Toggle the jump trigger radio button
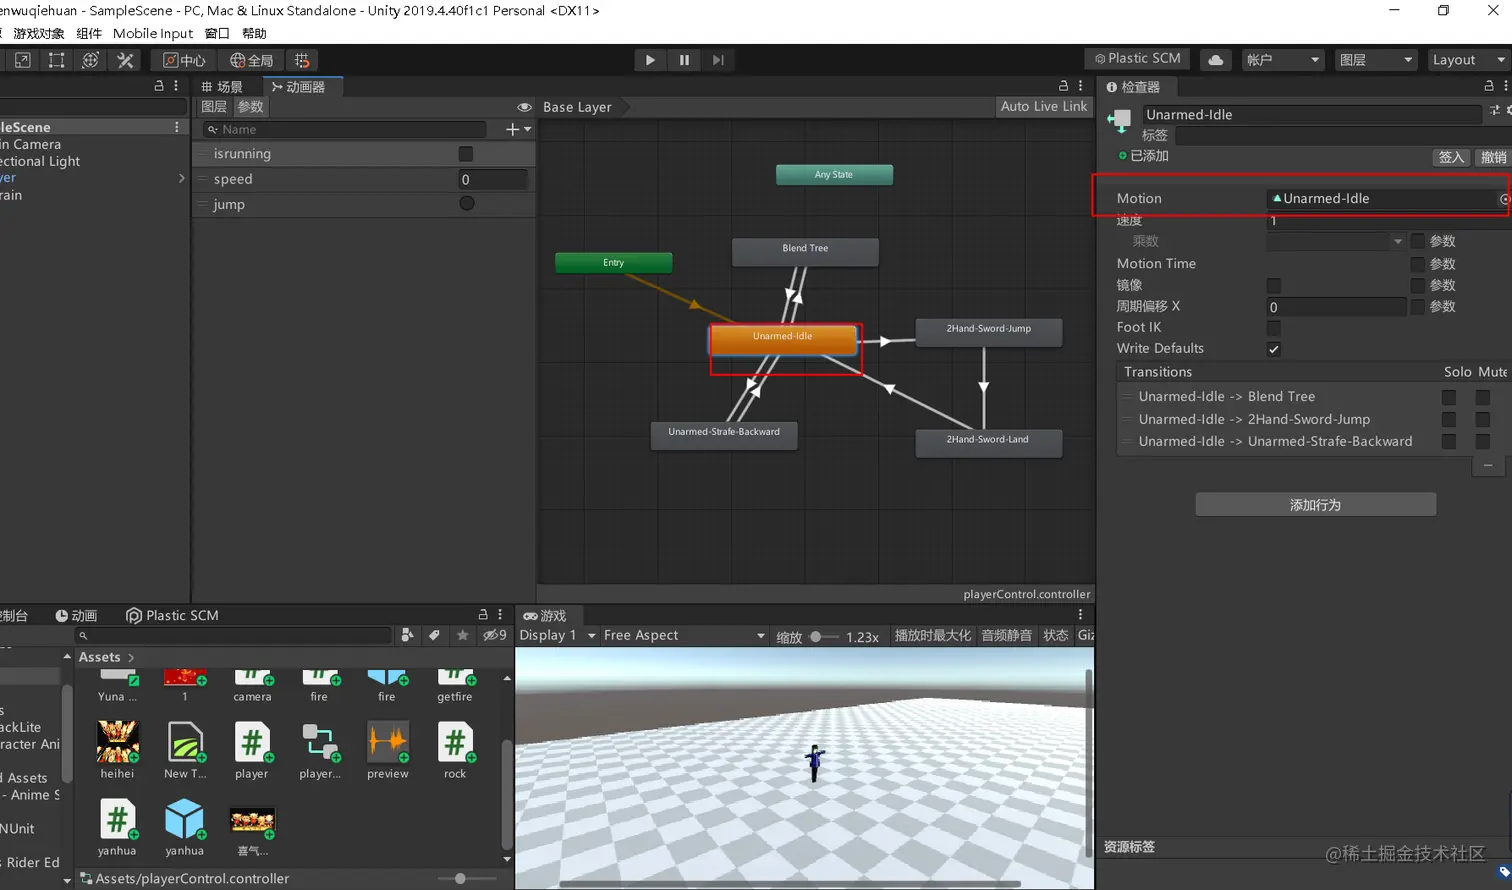 coord(467,203)
